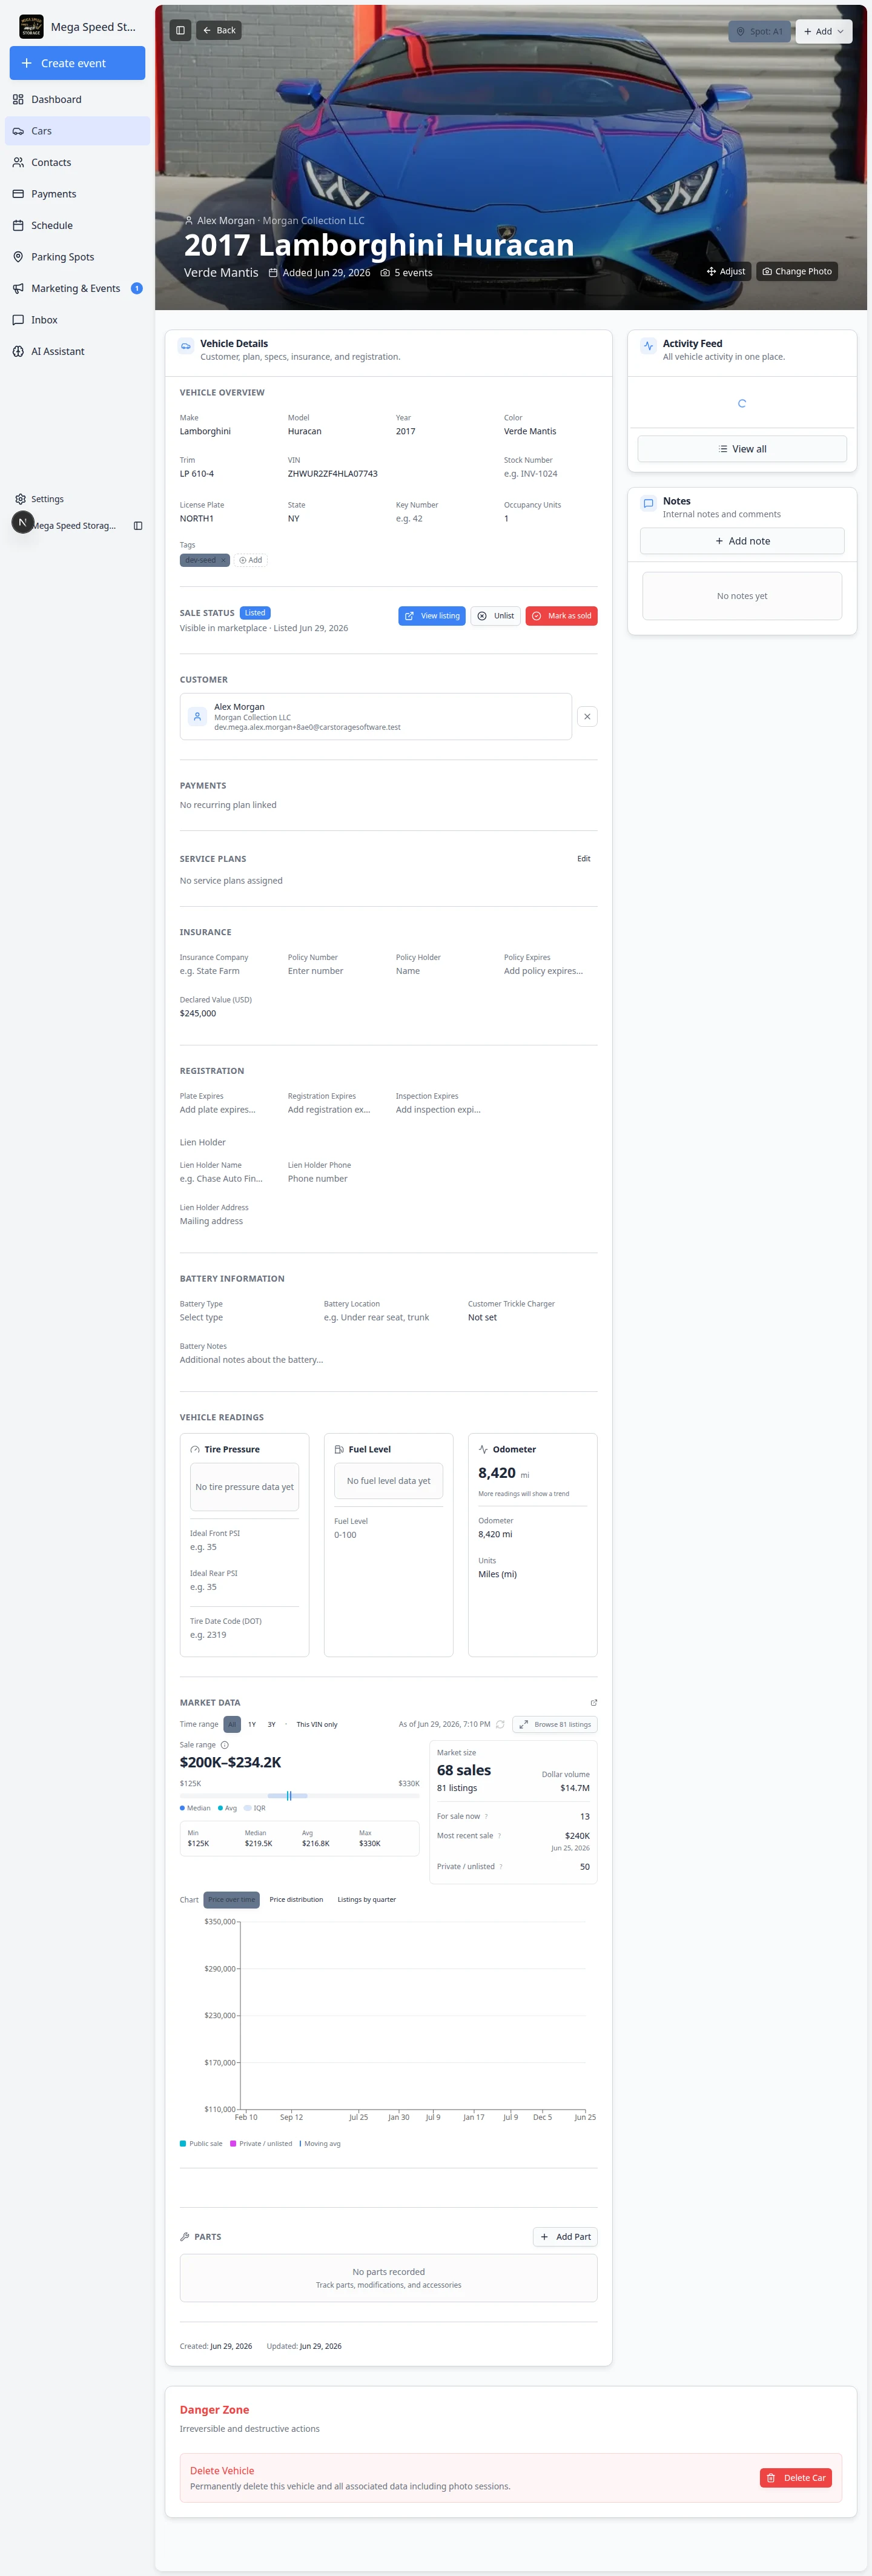Click Most recent sale help icon
Image resolution: width=872 pixels, height=2576 pixels.
[x=499, y=1836]
